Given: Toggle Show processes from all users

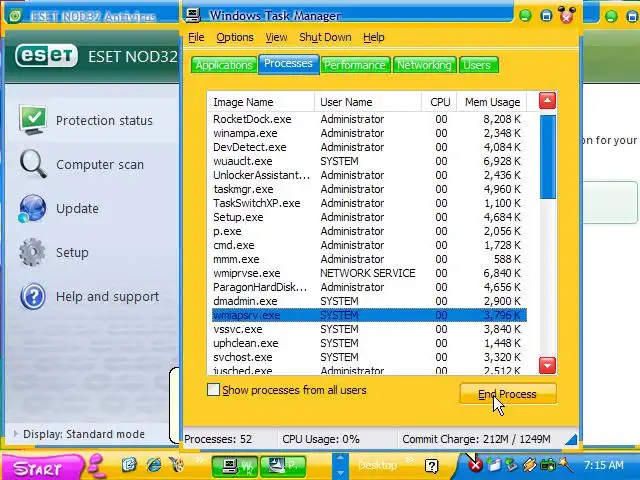Looking at the screenshot, I should [213, 390].
